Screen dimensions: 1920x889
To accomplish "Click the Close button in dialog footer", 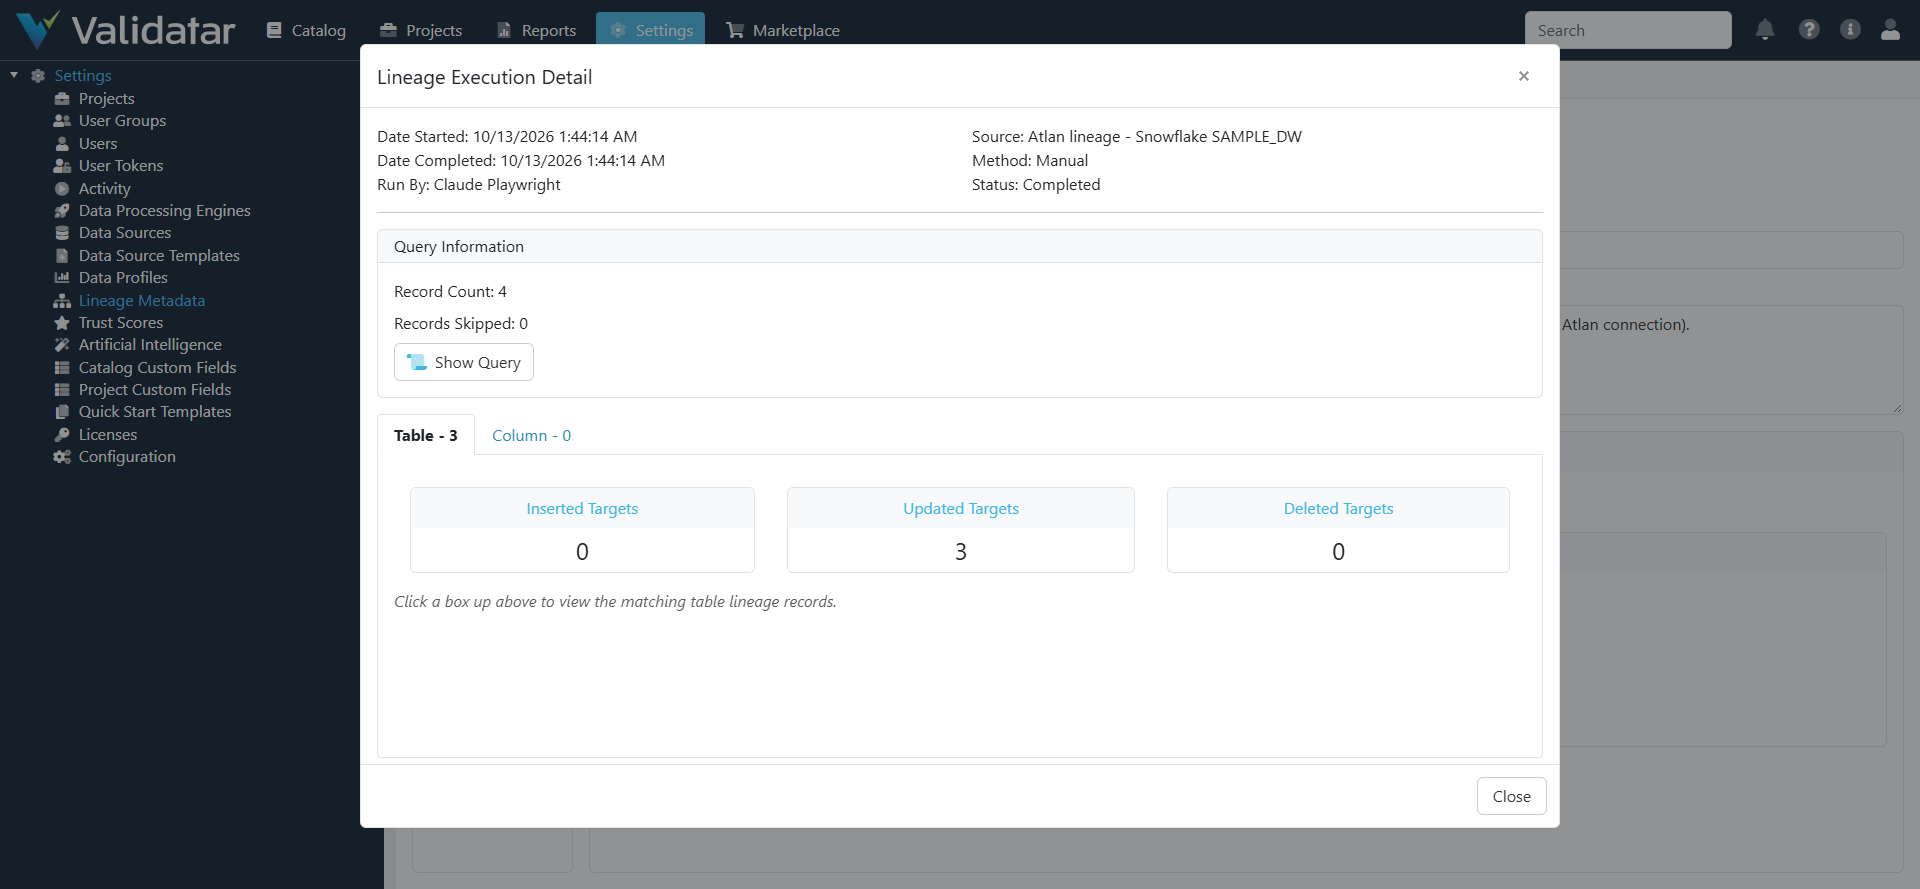I will (x=1511, y=796).
